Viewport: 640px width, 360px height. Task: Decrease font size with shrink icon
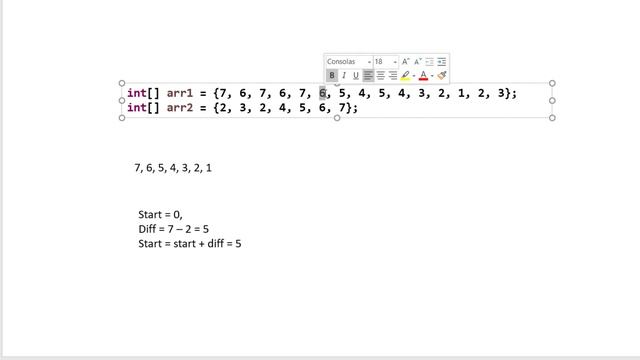(418, 62)
